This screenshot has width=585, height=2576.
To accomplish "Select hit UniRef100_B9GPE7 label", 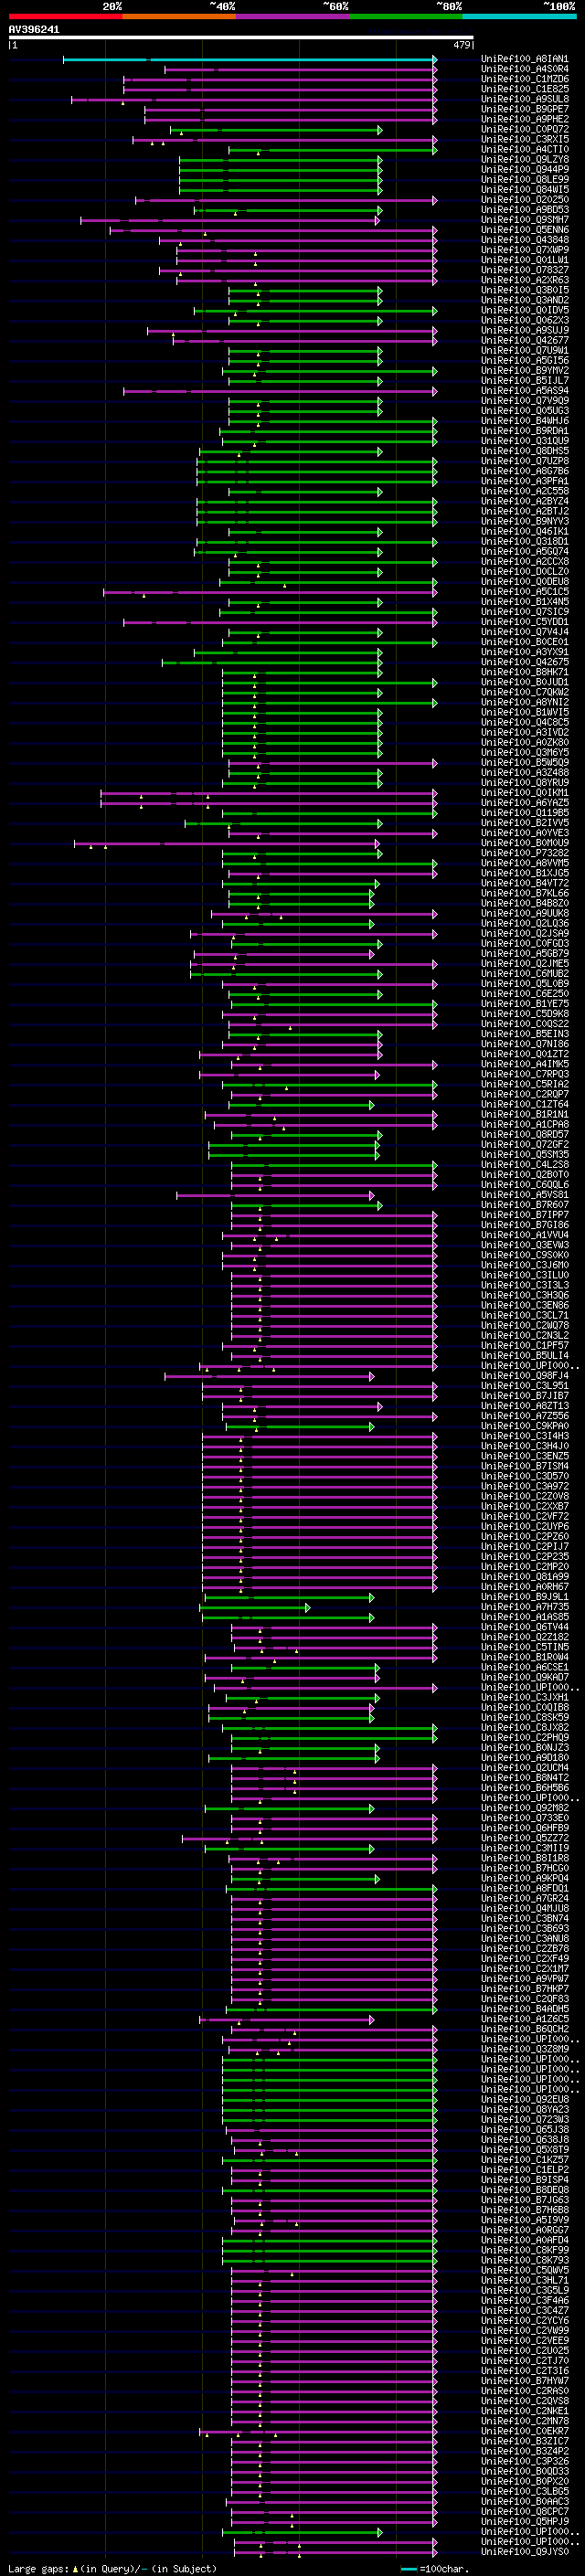I will click(x=525, y=109).
